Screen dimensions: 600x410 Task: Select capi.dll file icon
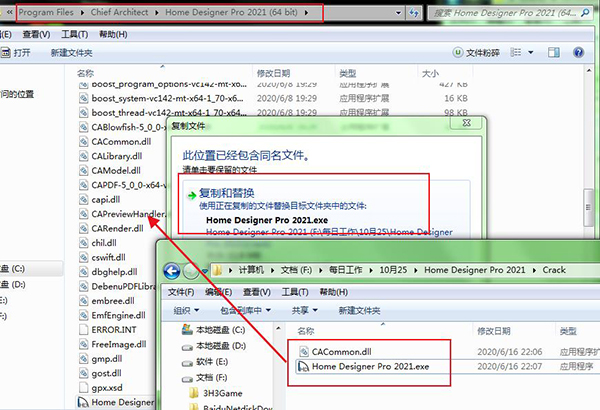(83, 199)
